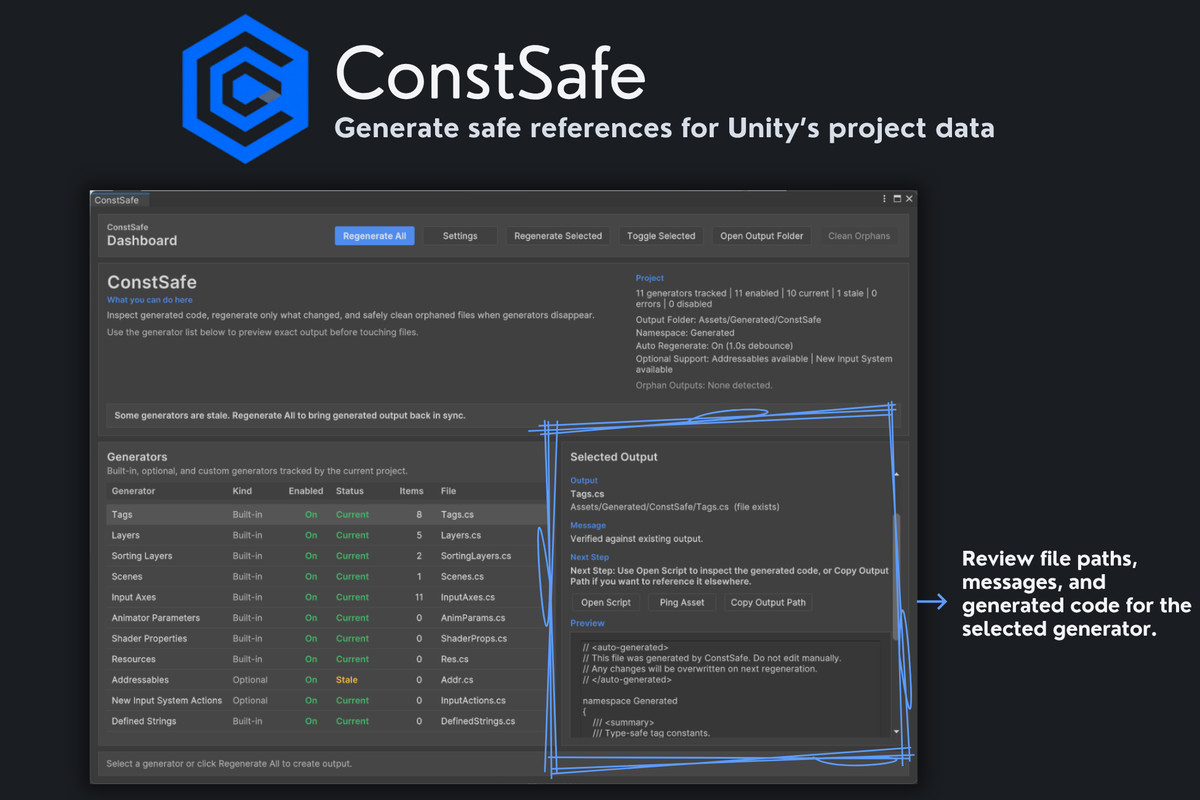This screenshot has height=800, width=1200.
Task: Click the Ping Asset button
Action: [682, 602]
